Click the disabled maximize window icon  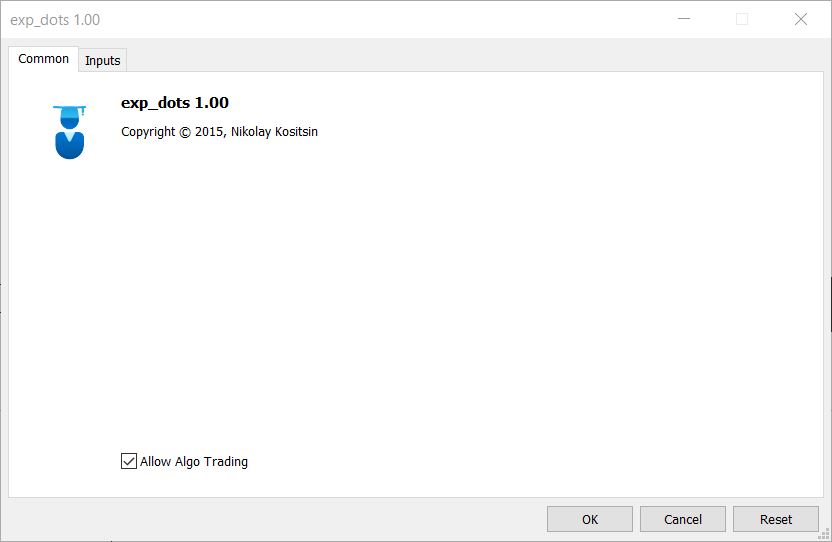[x=742, y=19]
